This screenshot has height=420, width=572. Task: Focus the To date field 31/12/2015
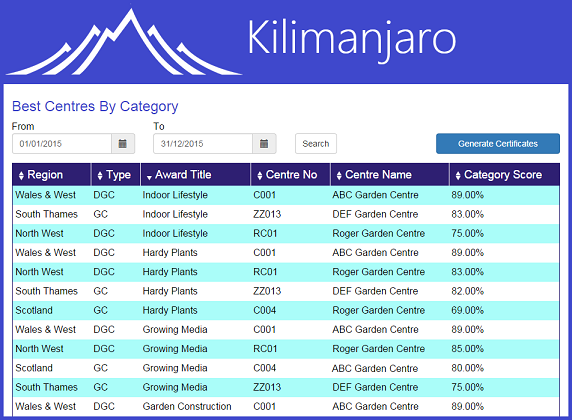click(203, 143)
